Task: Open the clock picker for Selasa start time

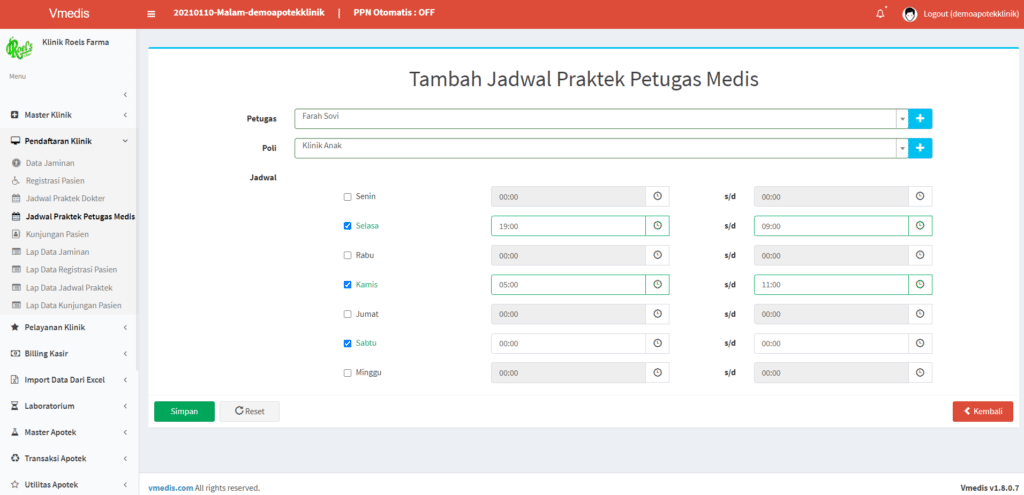Action: pos(658,226)
